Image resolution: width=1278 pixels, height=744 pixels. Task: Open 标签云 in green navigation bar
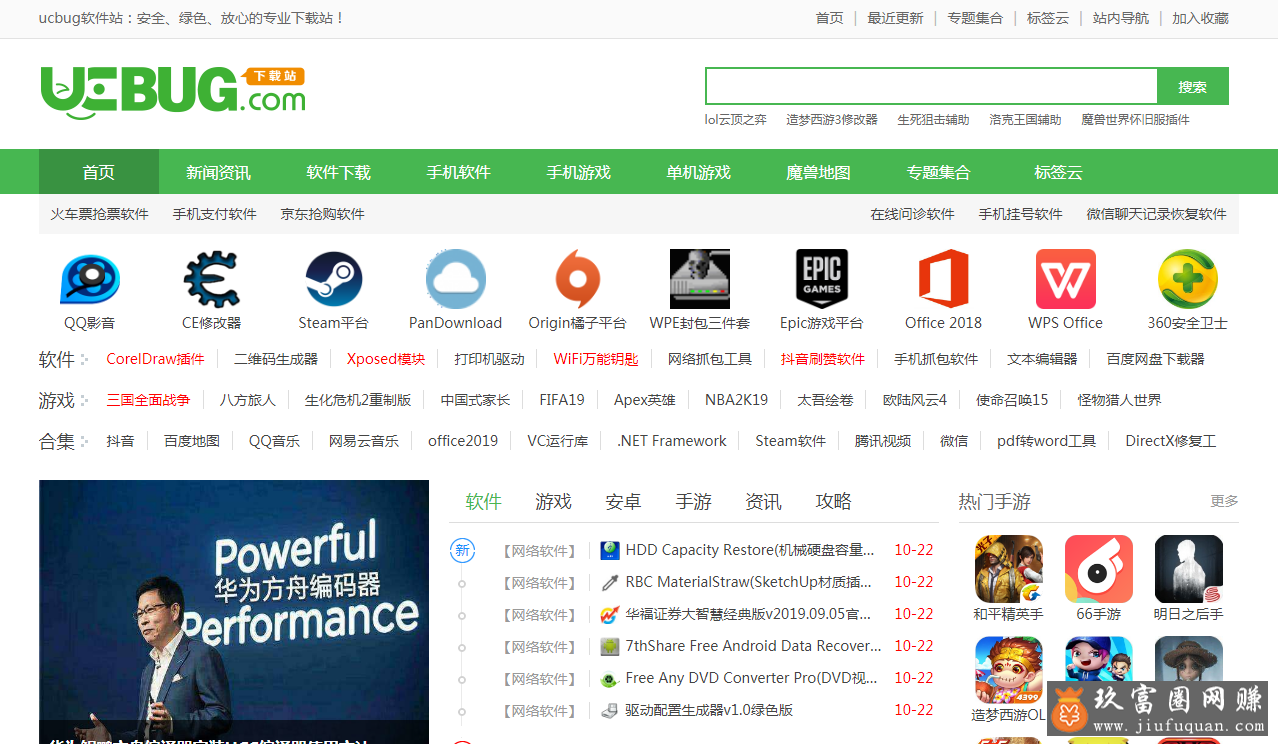point(1059,172)
